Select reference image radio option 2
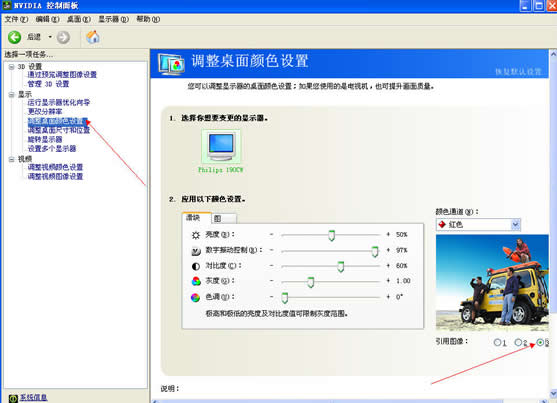 (x=518, y=342)
